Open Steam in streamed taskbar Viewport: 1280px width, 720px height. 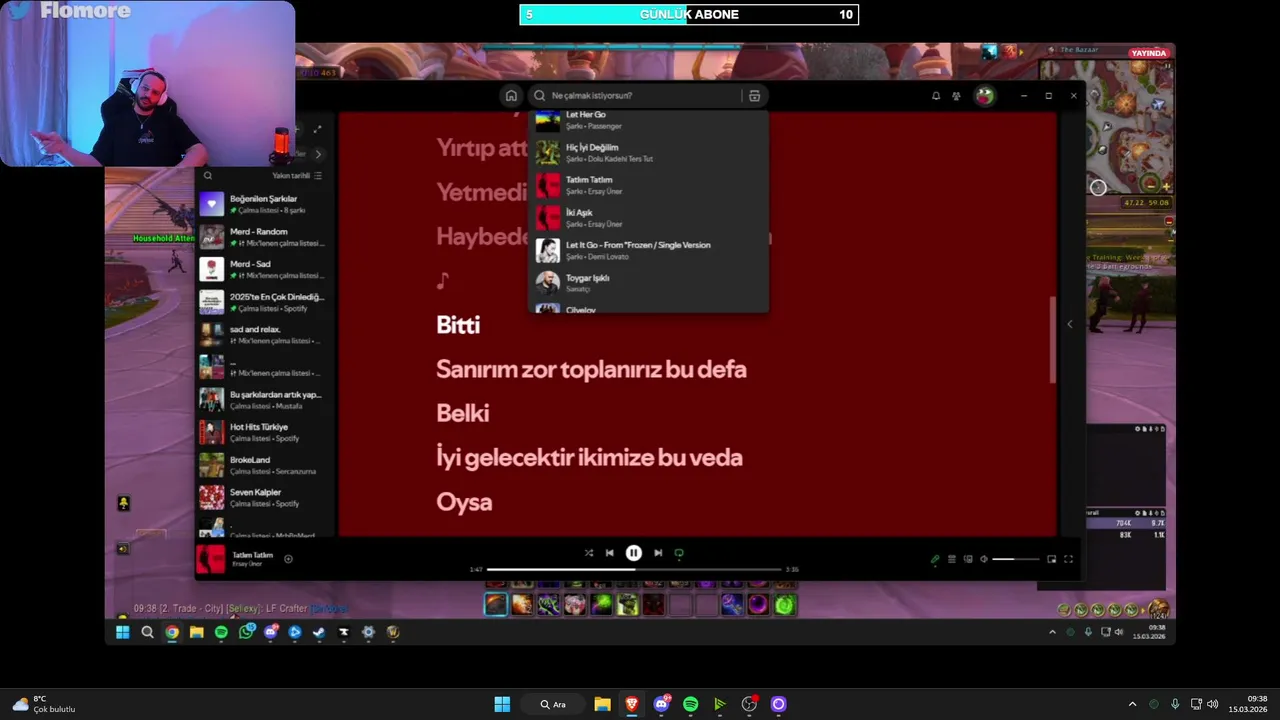pyautogui.click(x=319, y=632)
